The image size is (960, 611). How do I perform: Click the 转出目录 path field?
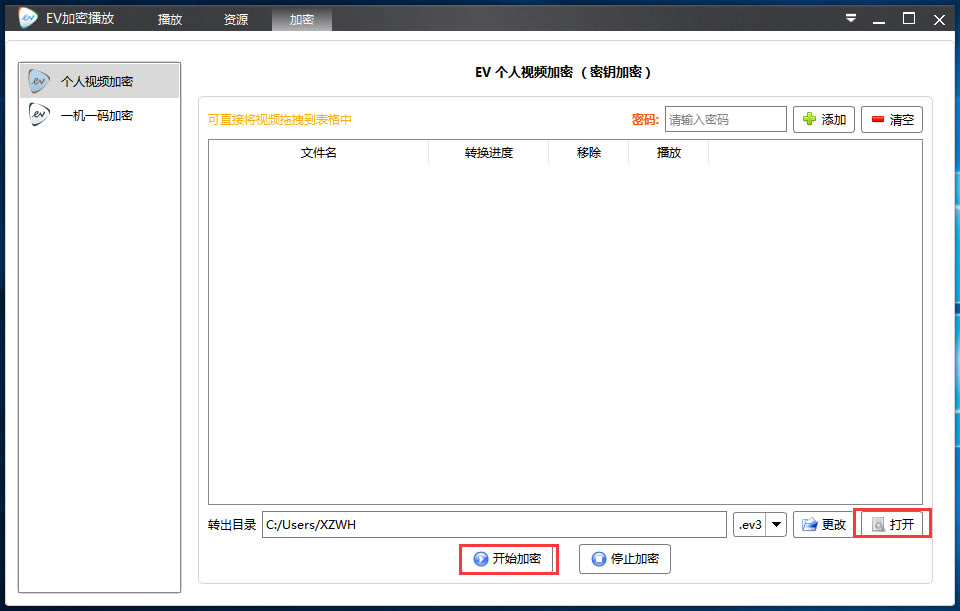[x=495, y=523]
